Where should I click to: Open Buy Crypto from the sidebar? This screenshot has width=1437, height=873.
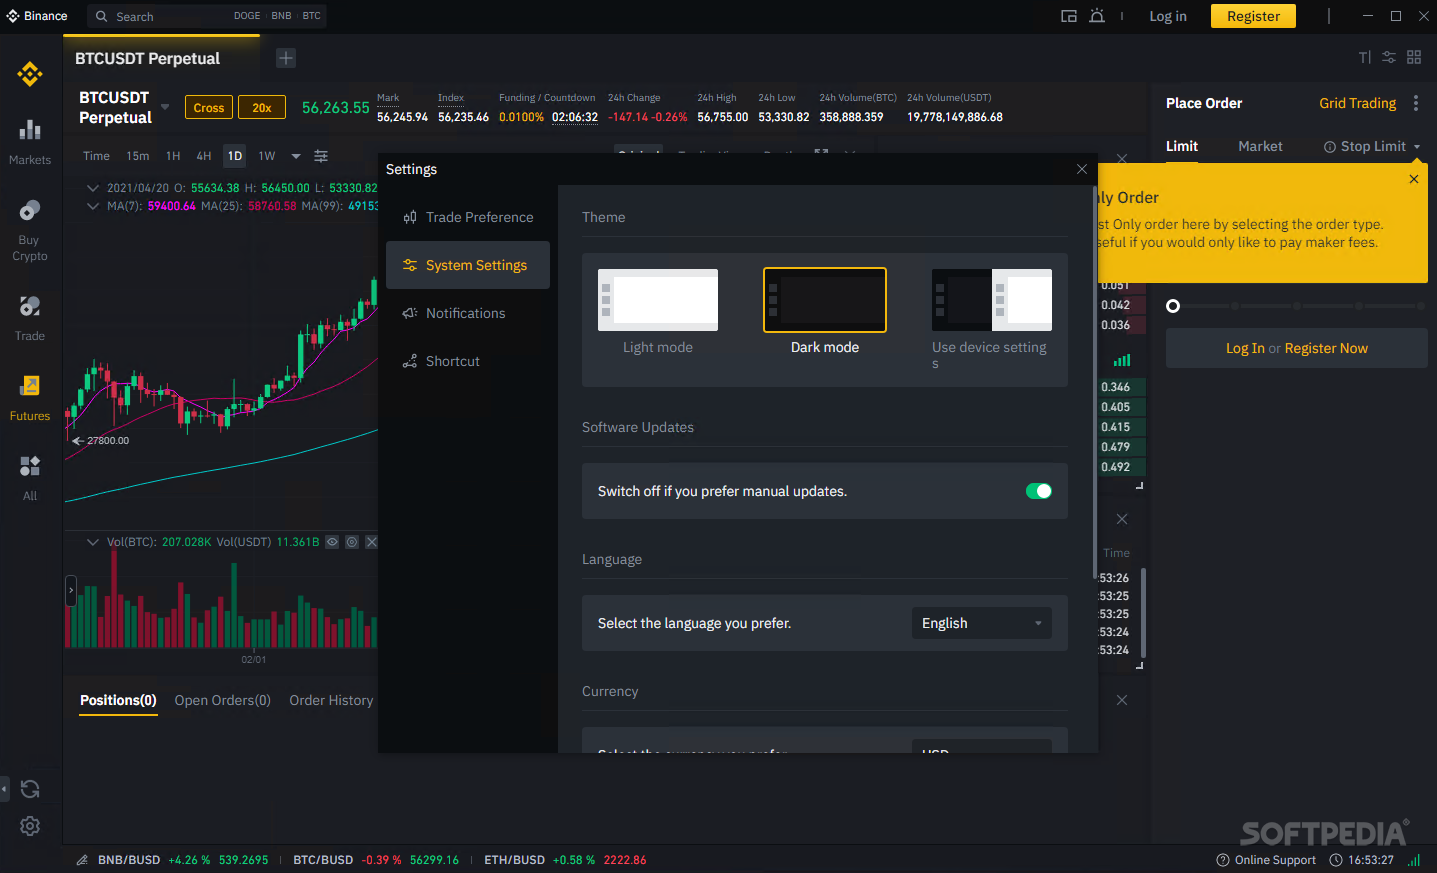30,230
